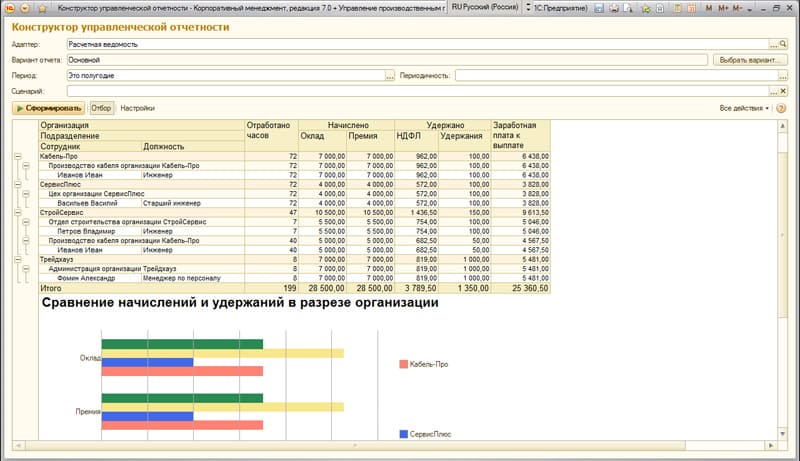
Task: Click the M memory button
Action: click(x=709, y=8)
